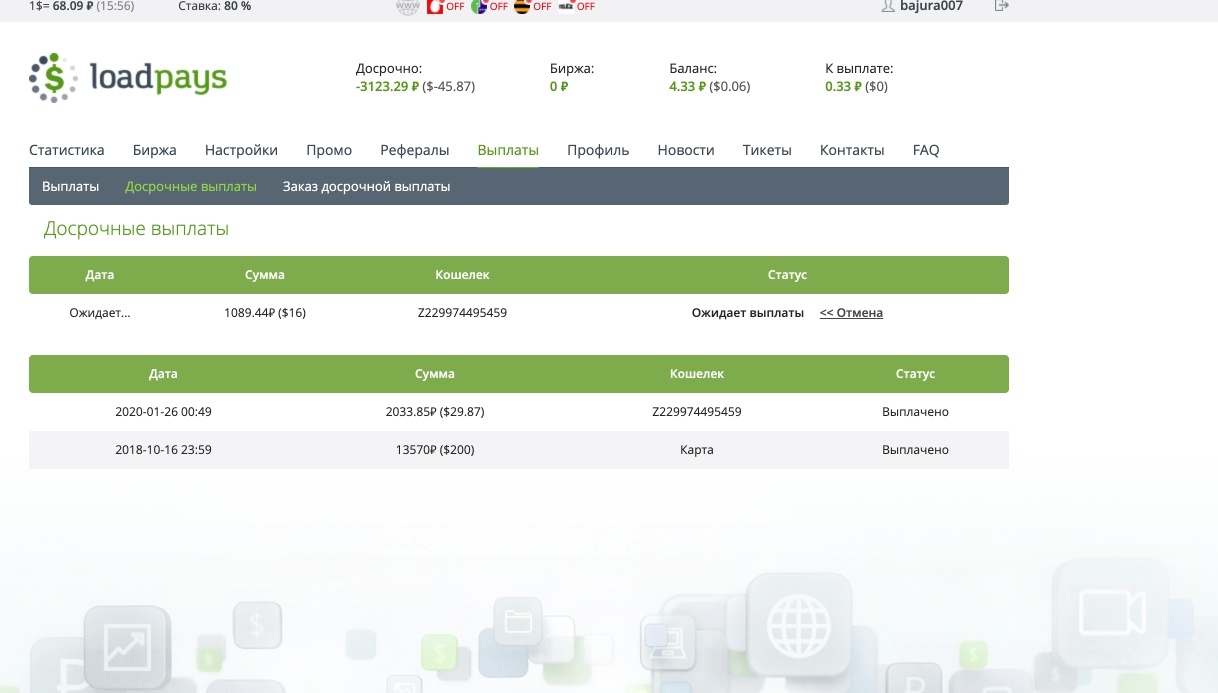Click the user profile icon beside bajura007

pos(887,6)
